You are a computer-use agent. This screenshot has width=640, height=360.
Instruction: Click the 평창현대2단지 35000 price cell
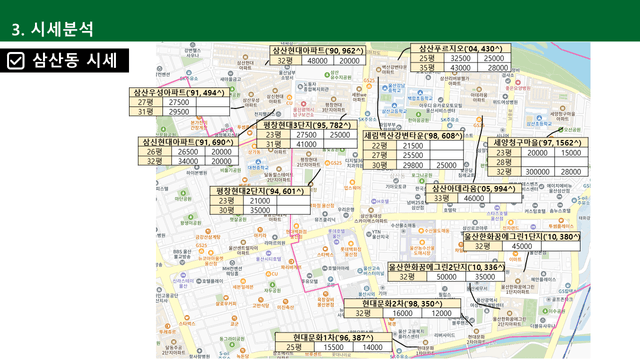[x=260, y=210]
